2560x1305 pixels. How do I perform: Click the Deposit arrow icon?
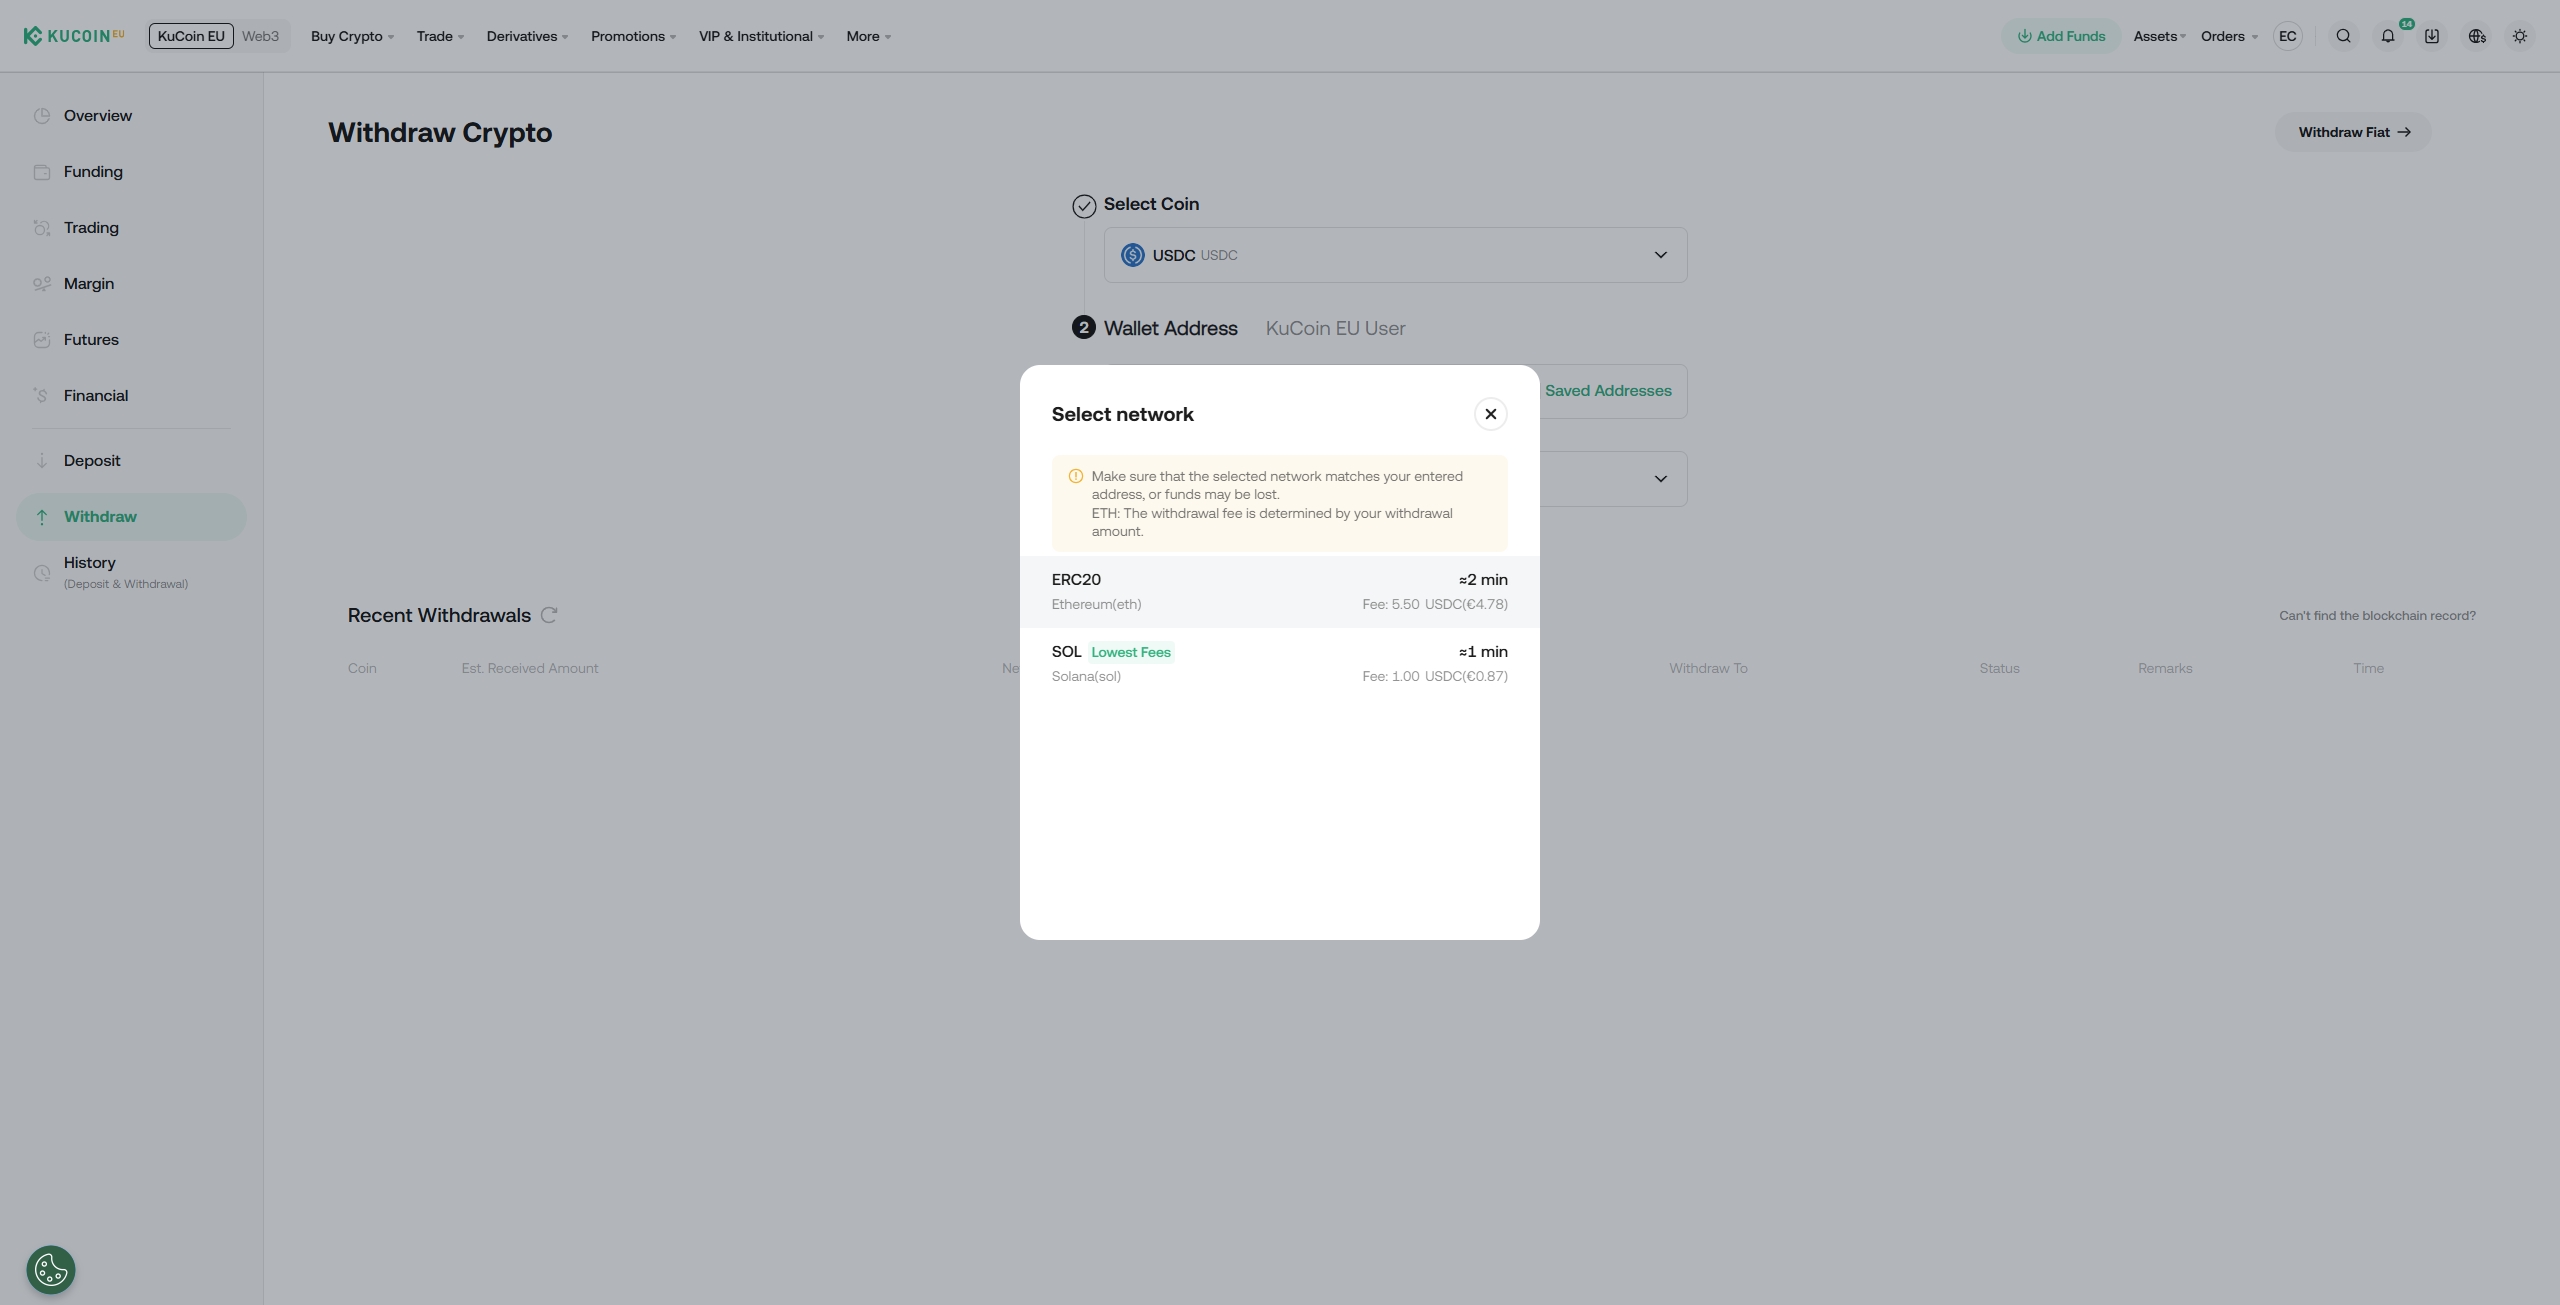41,461
